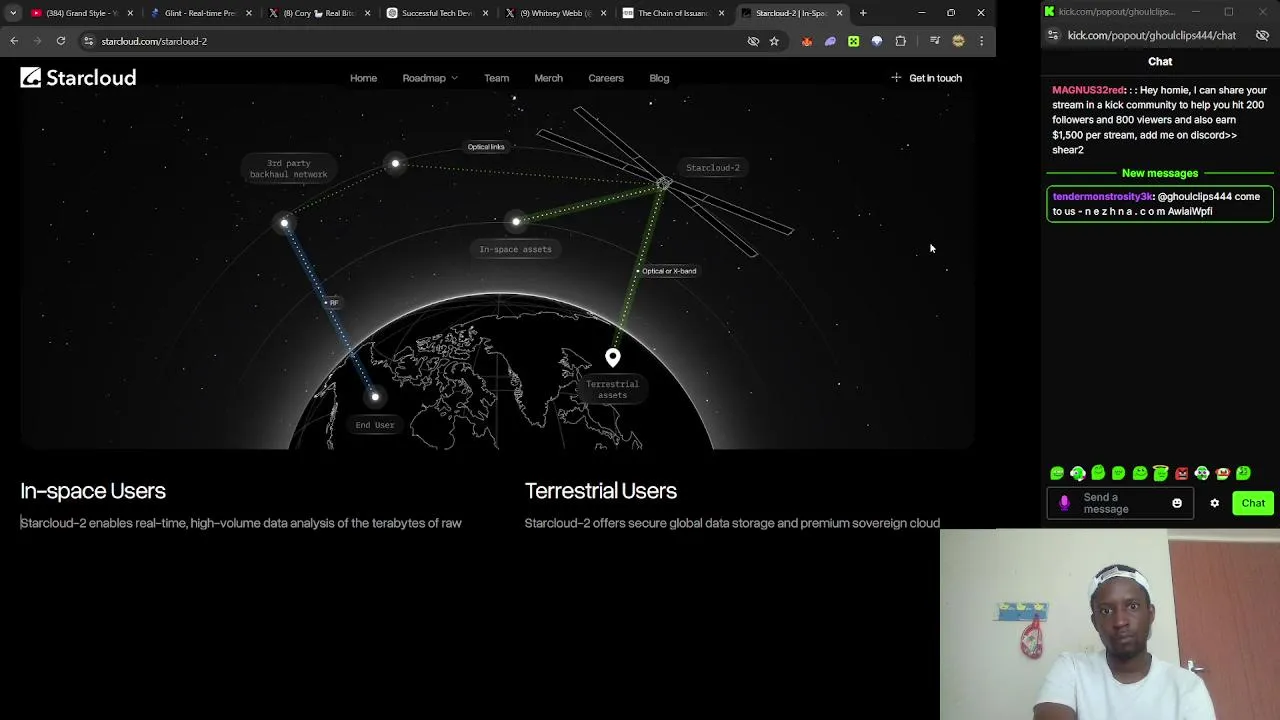Open the media control toolbar icon
The image size is (1280, 720).
934,41
